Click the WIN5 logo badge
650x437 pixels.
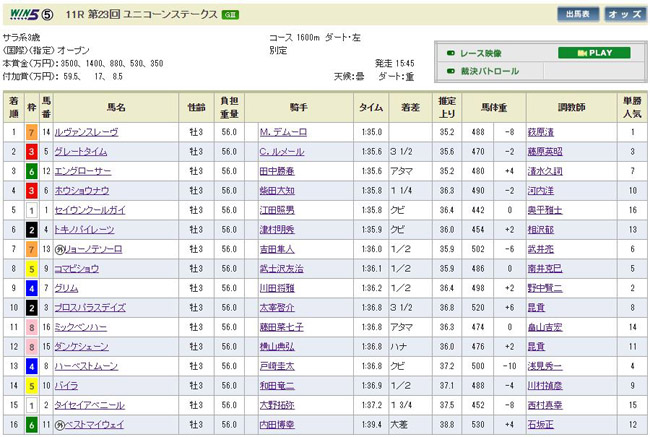26,15
